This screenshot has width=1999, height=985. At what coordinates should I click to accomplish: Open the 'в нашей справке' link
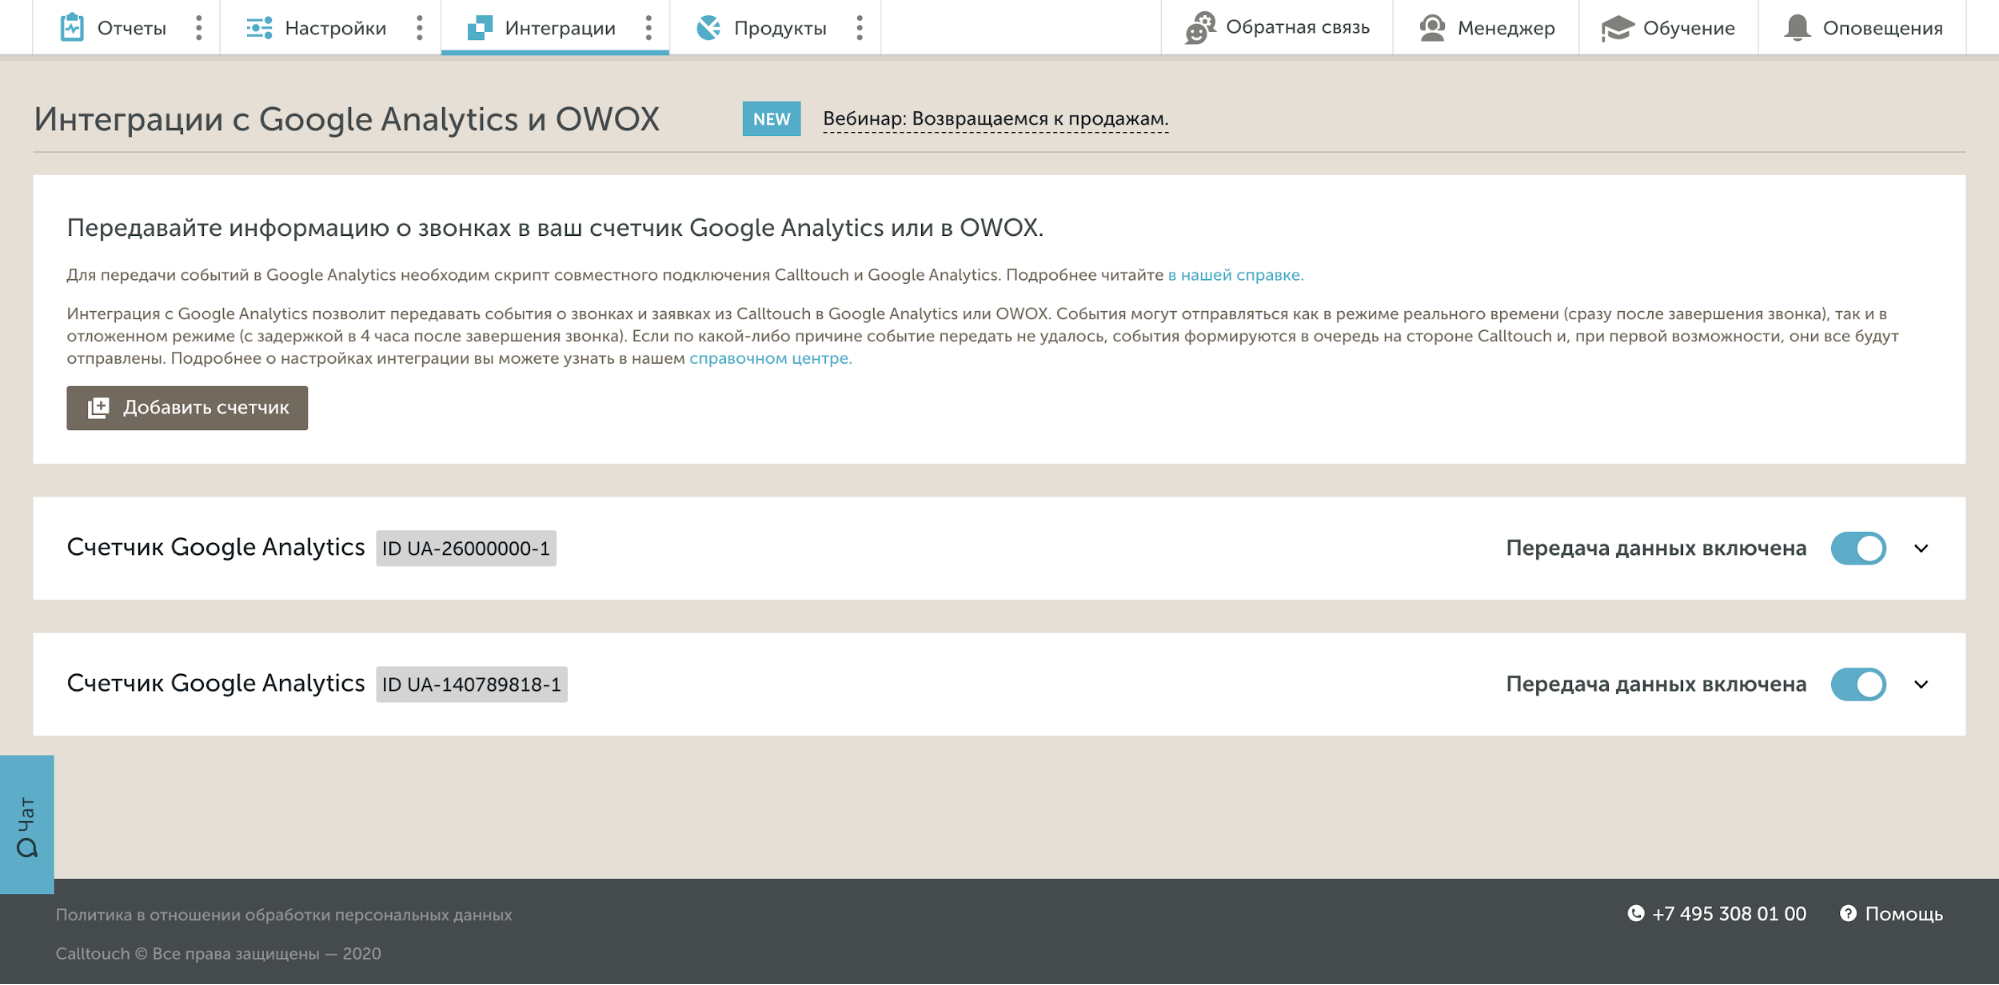[1236, 275]
